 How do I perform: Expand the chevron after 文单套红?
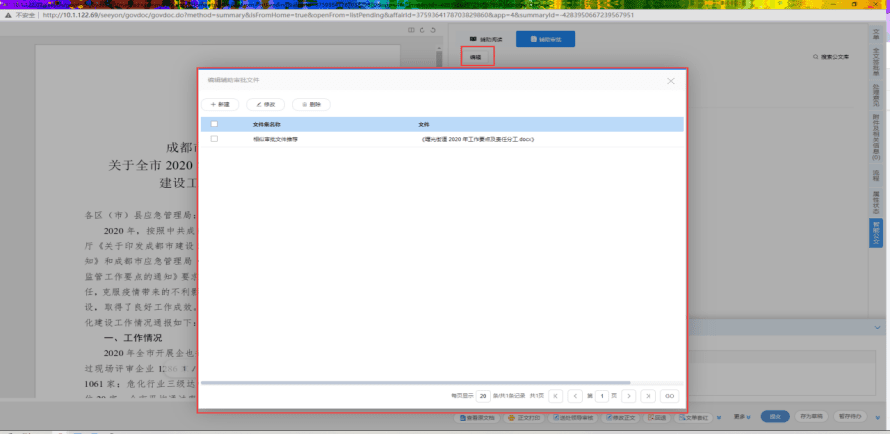coord(719,417)
